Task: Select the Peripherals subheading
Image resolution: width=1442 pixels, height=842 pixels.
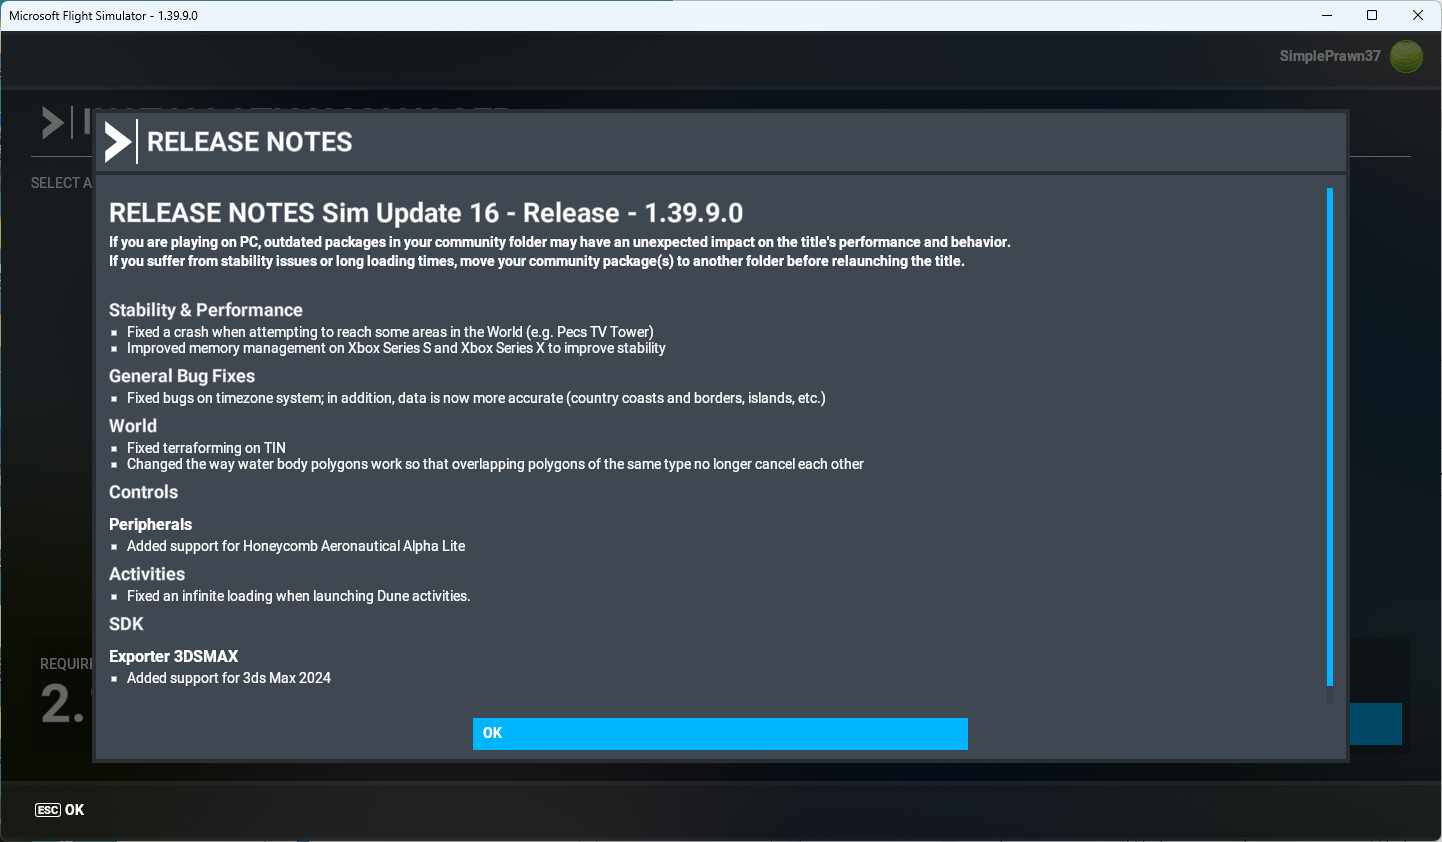Action: pyautogui.click(x=150, y=524)
